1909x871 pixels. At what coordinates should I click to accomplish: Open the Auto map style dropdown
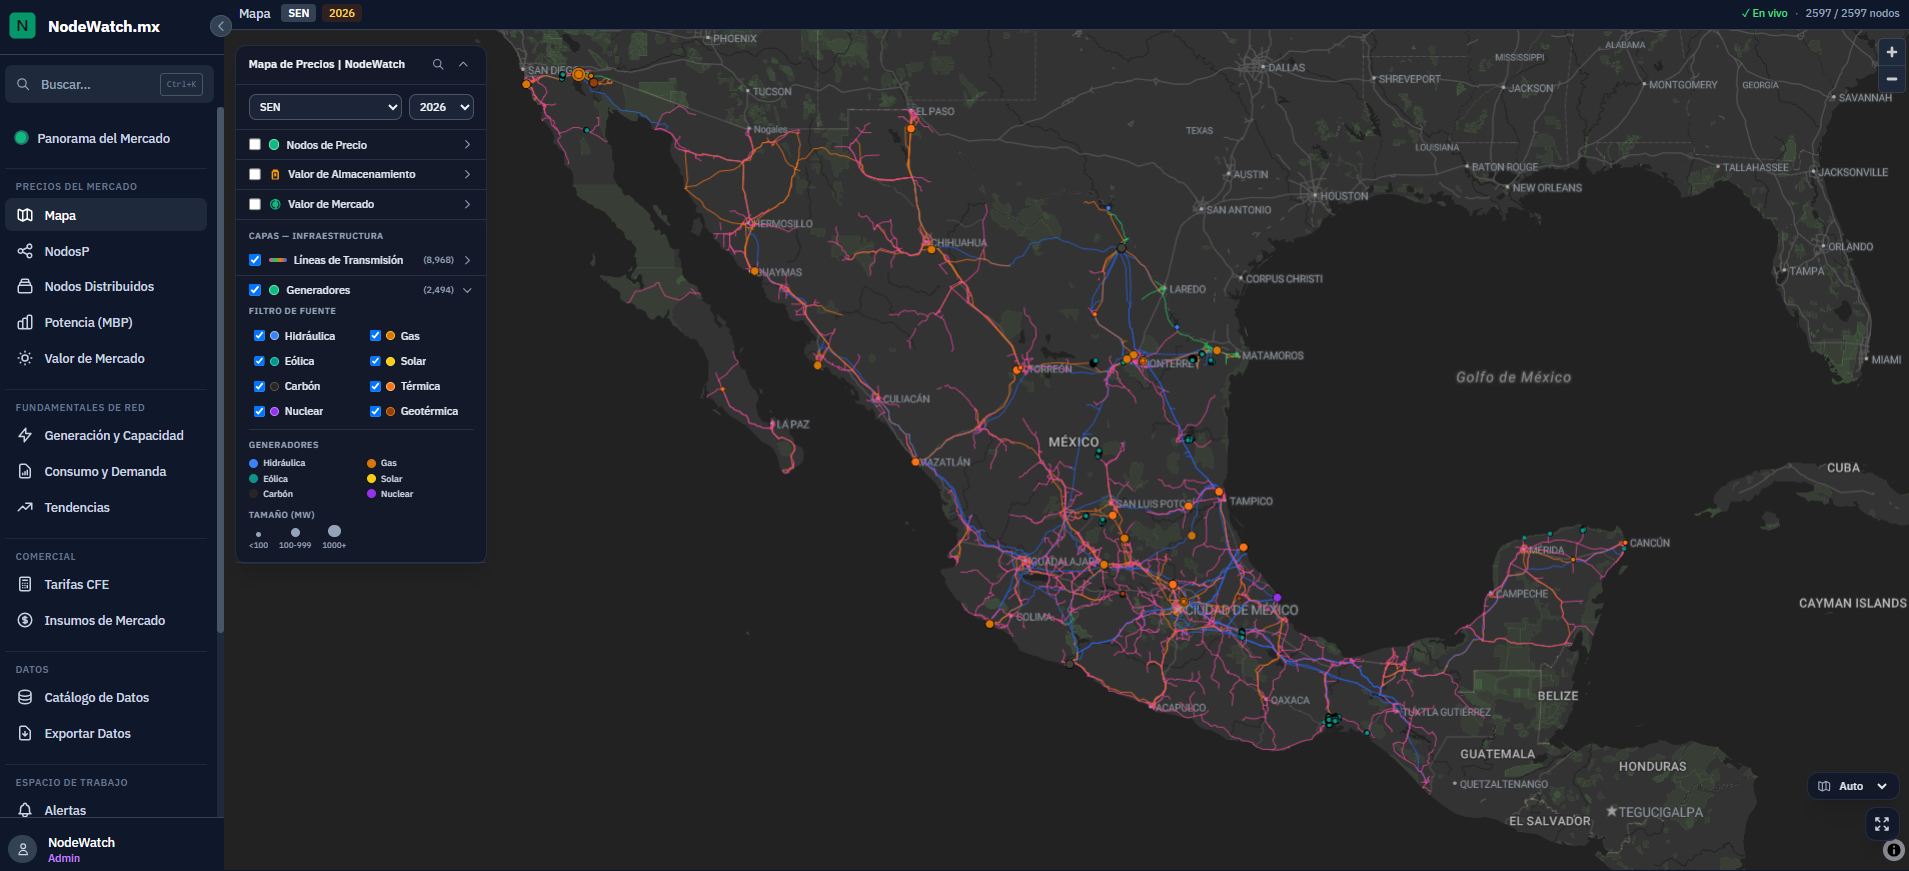[1853, 786]
